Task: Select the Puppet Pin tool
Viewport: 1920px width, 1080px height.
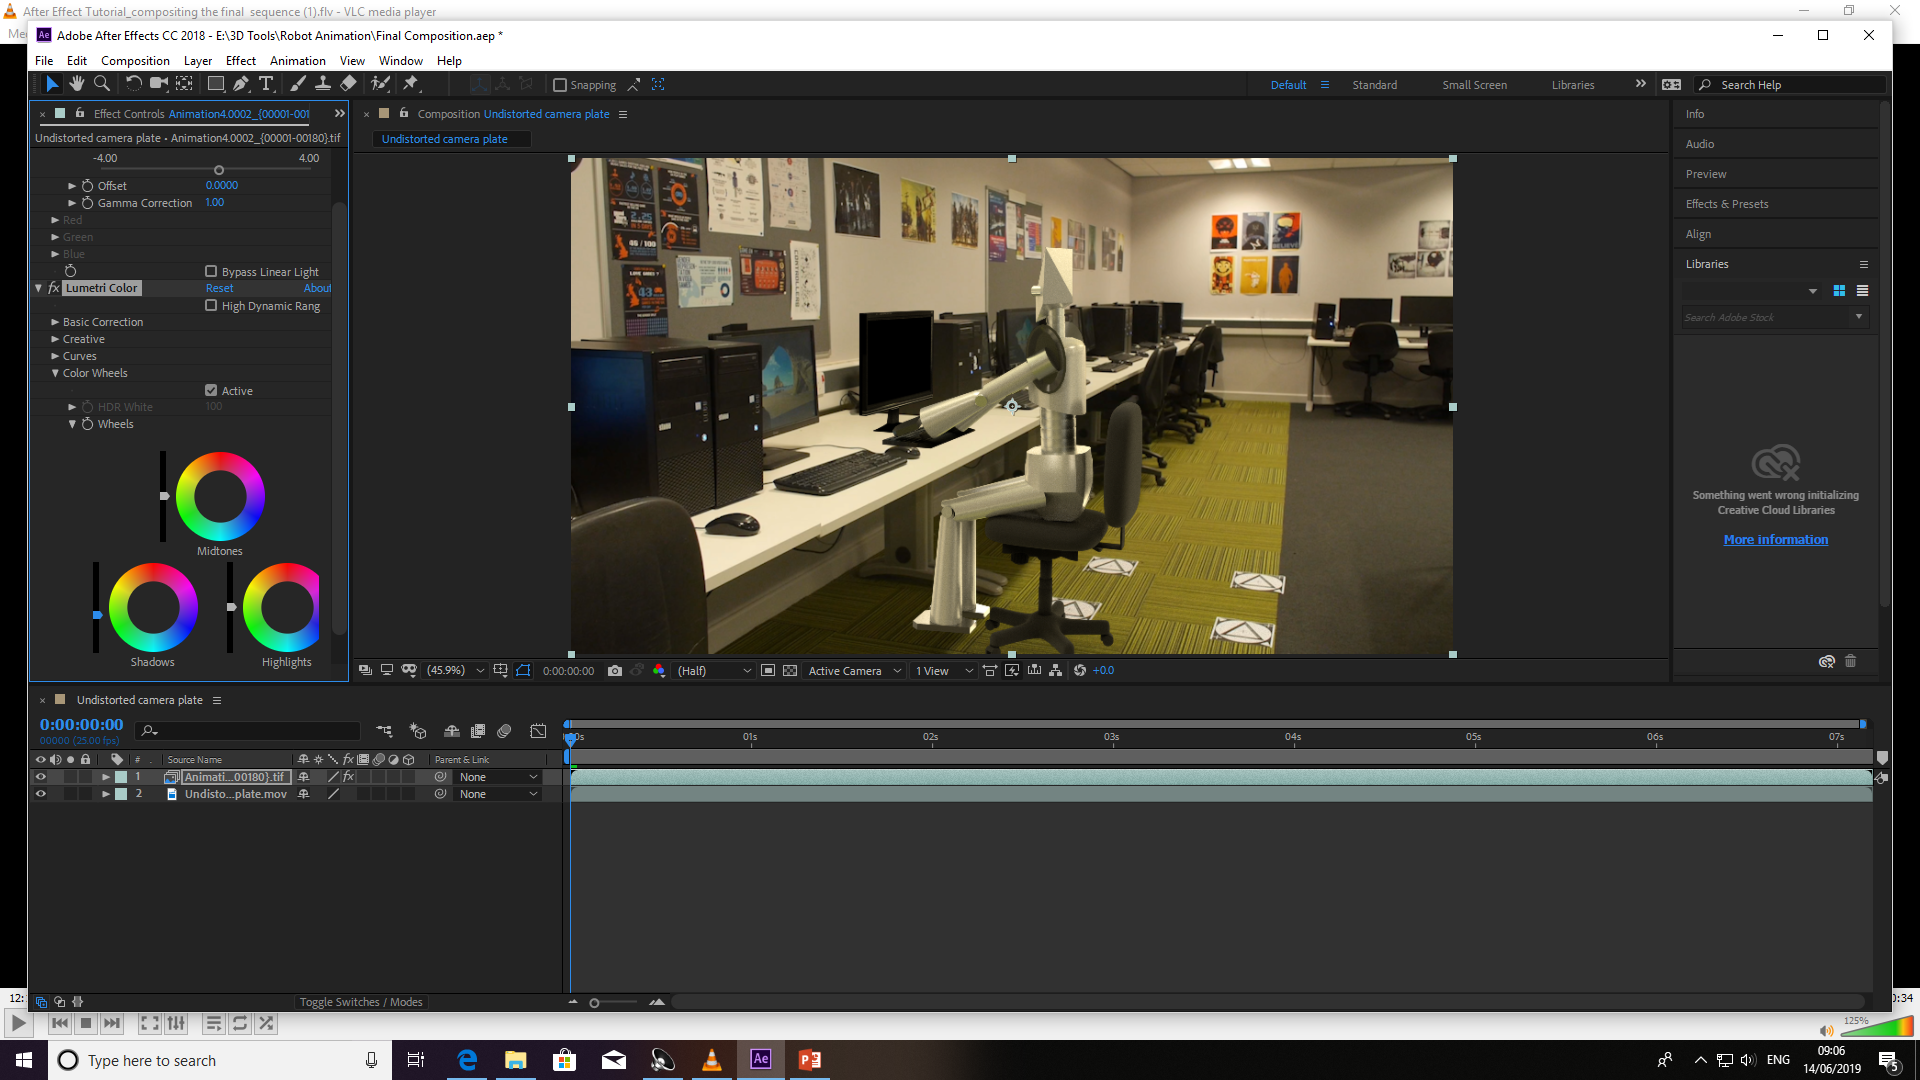Action: click(411, 84)
